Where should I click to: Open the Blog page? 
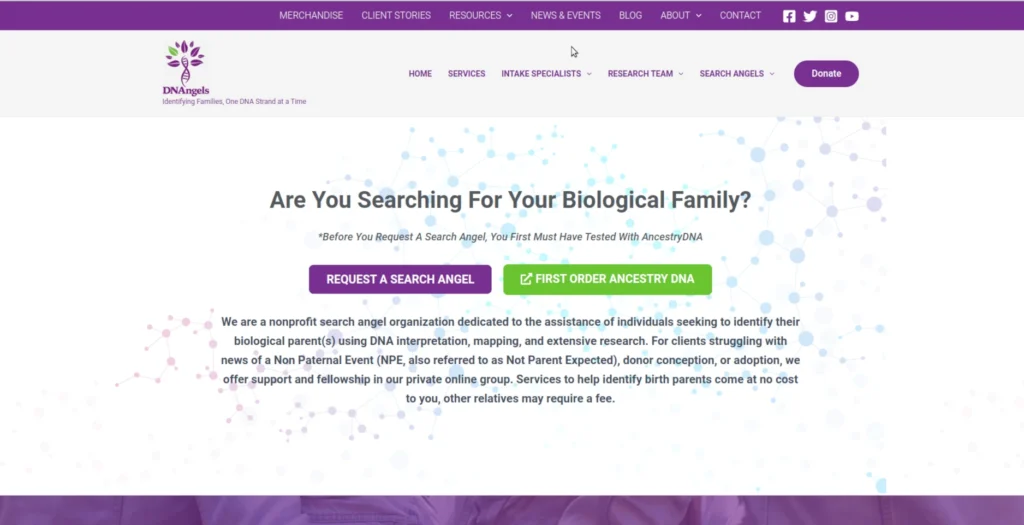coord(630,16)
